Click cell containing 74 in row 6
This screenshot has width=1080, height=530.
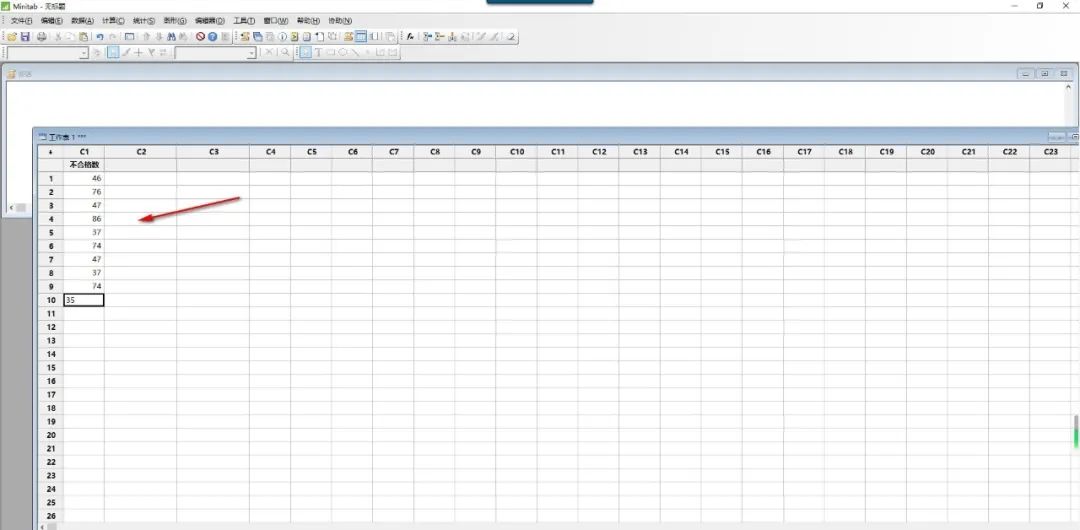[84, 246]
